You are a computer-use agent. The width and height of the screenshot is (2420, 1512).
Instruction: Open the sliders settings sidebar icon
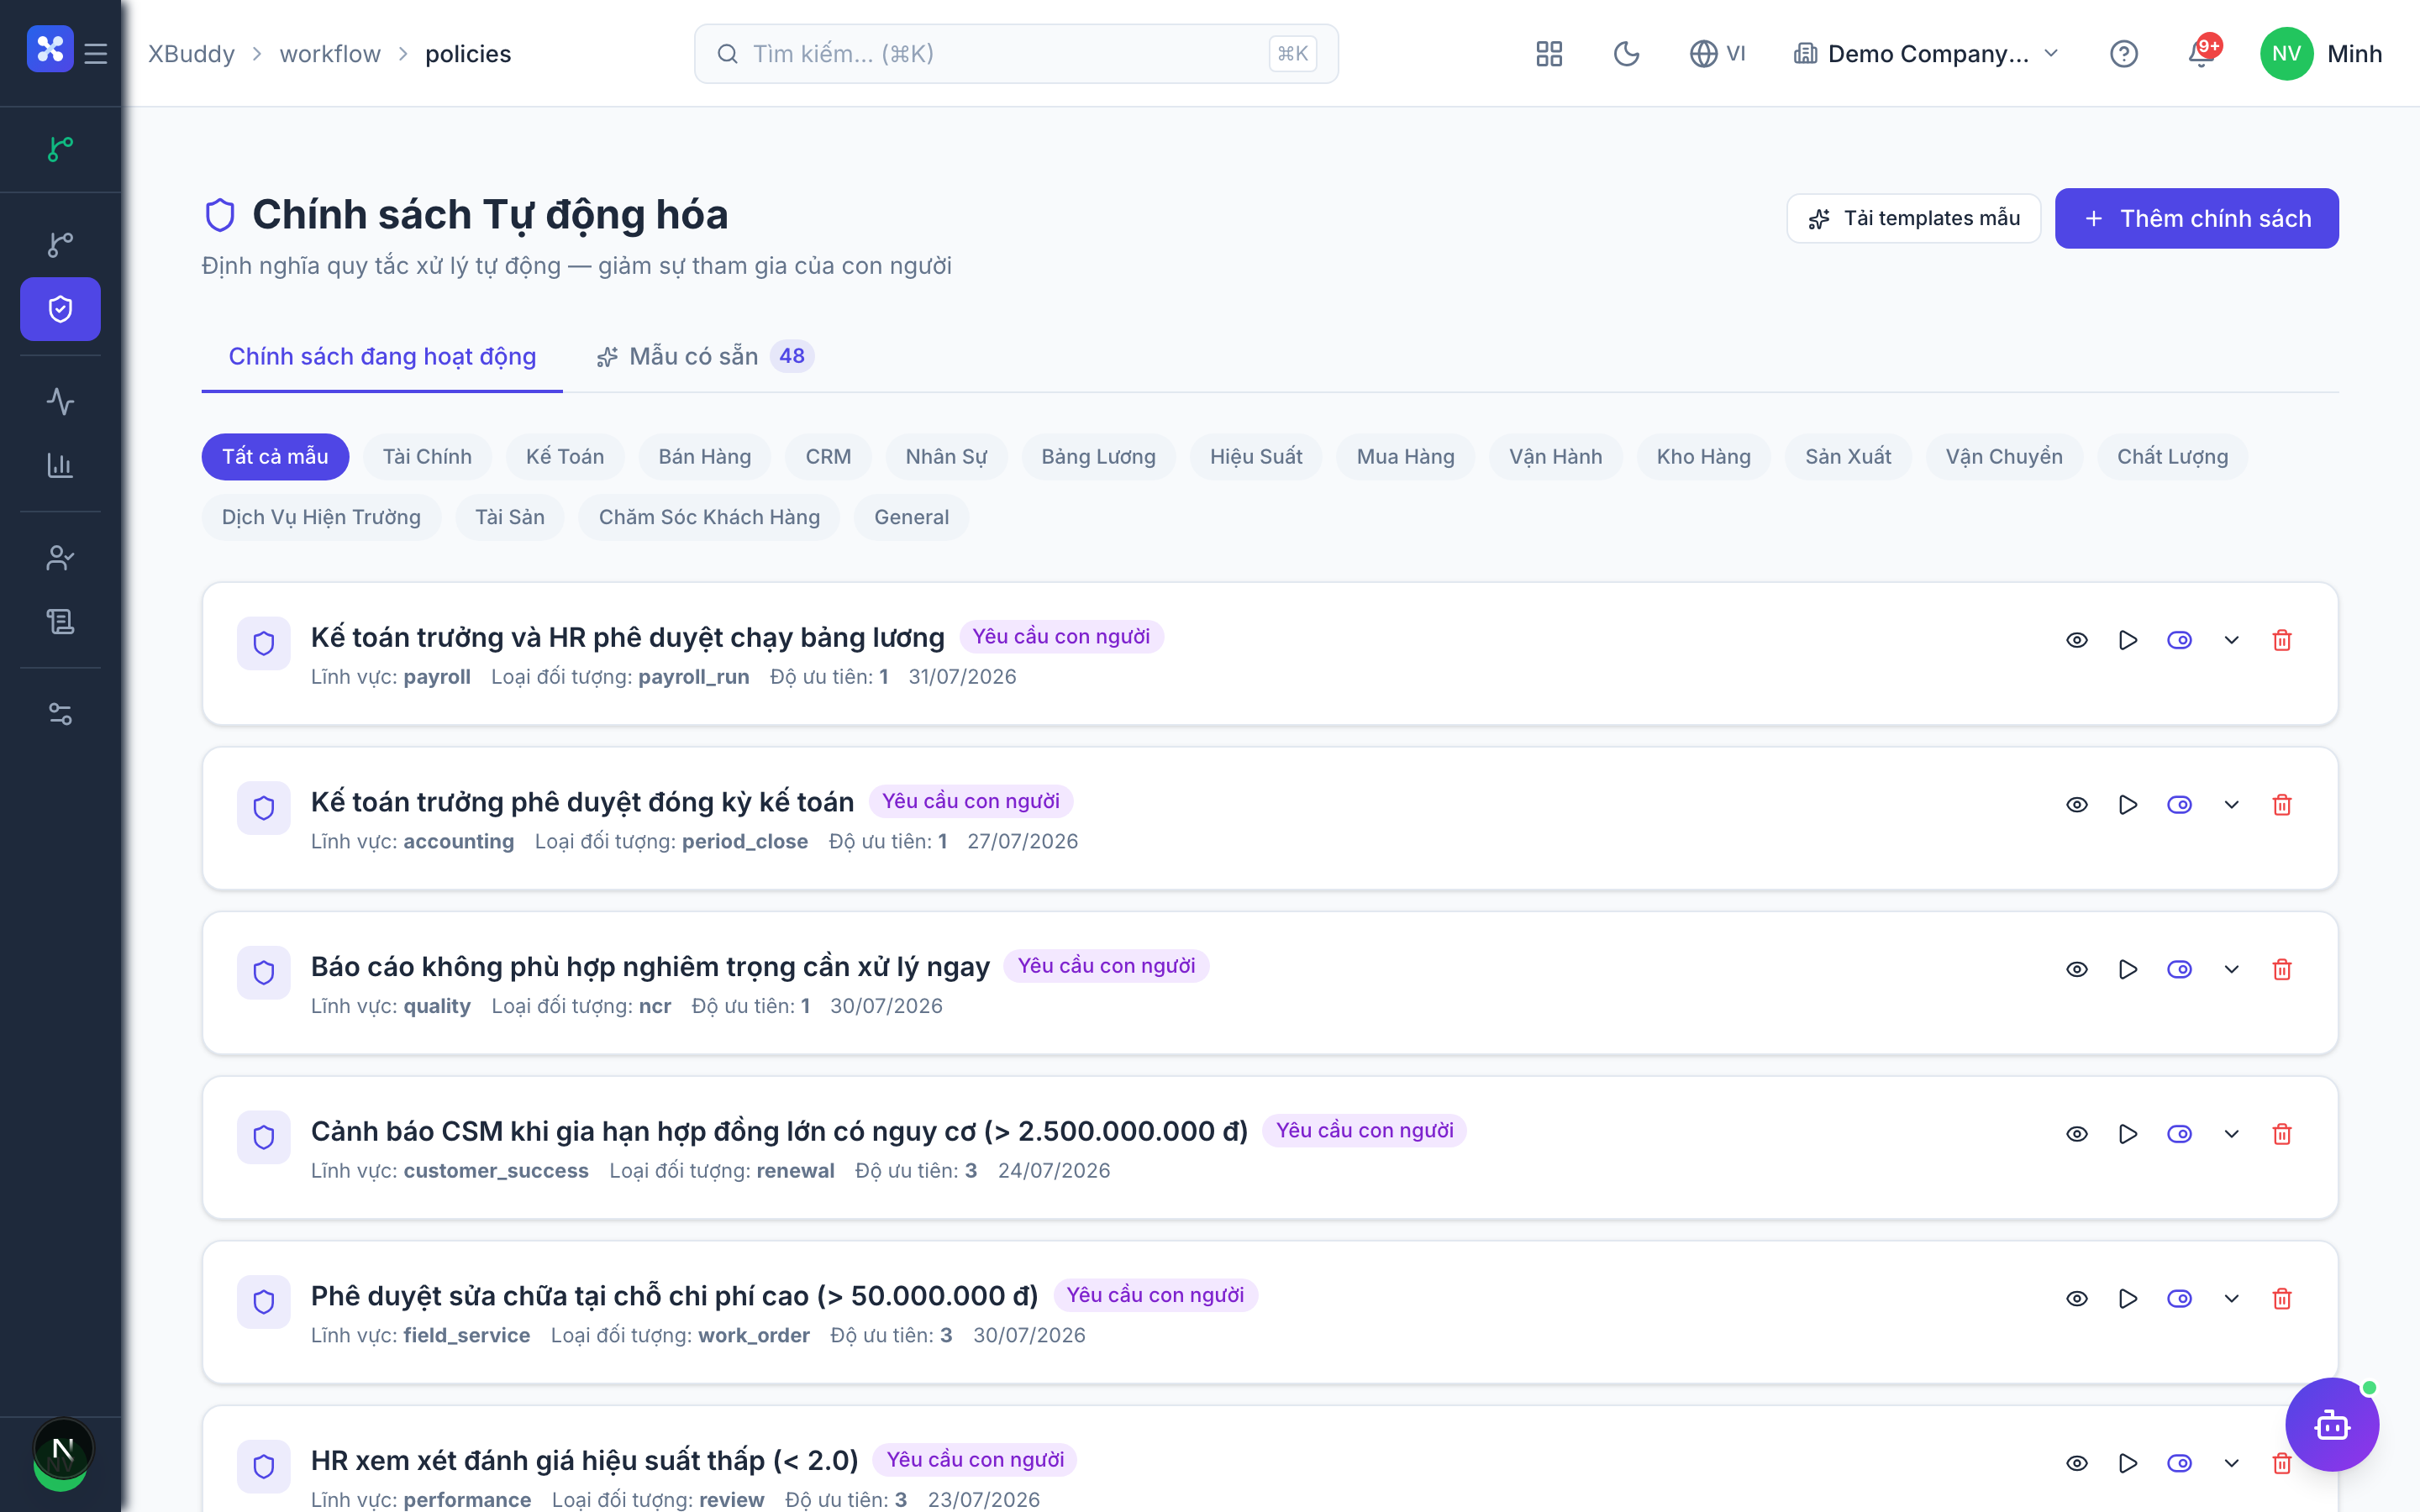point(60,714)
